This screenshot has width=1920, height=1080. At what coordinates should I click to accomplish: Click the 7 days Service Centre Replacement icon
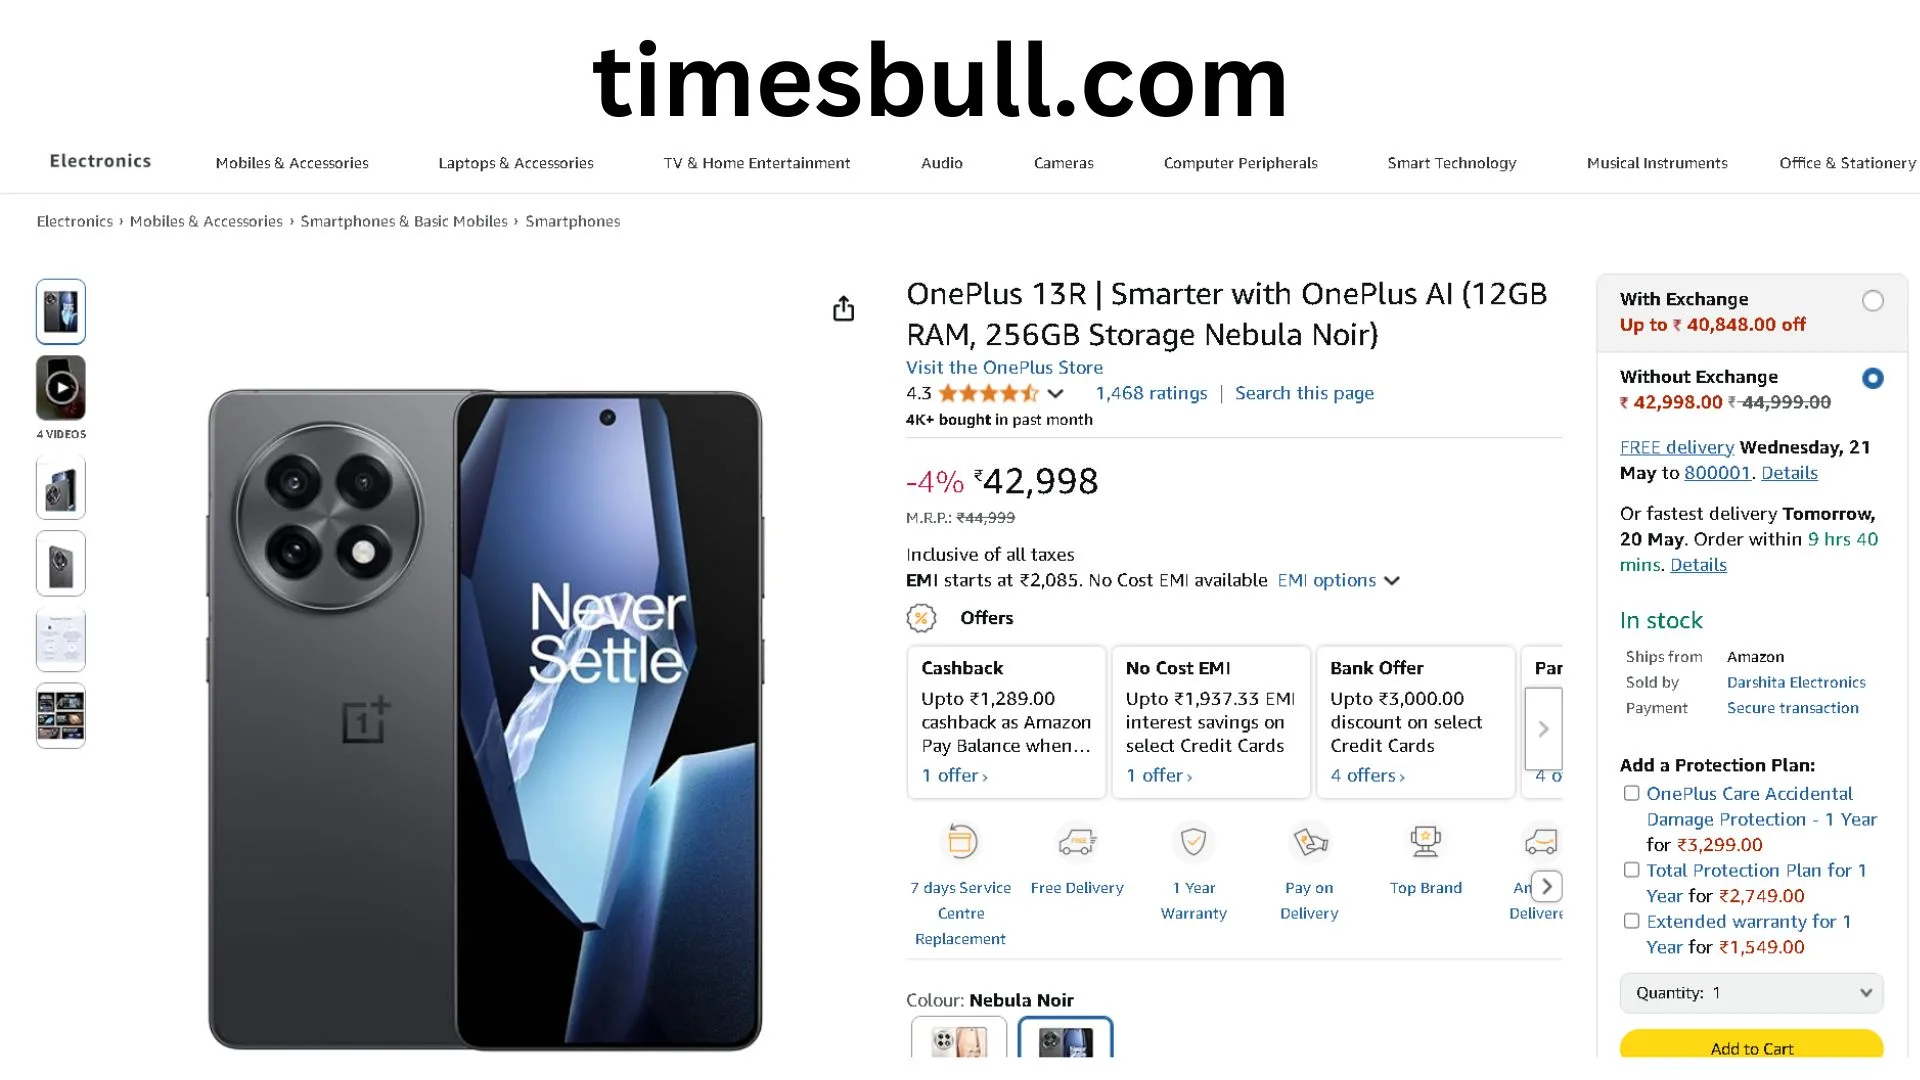[961, 842]
